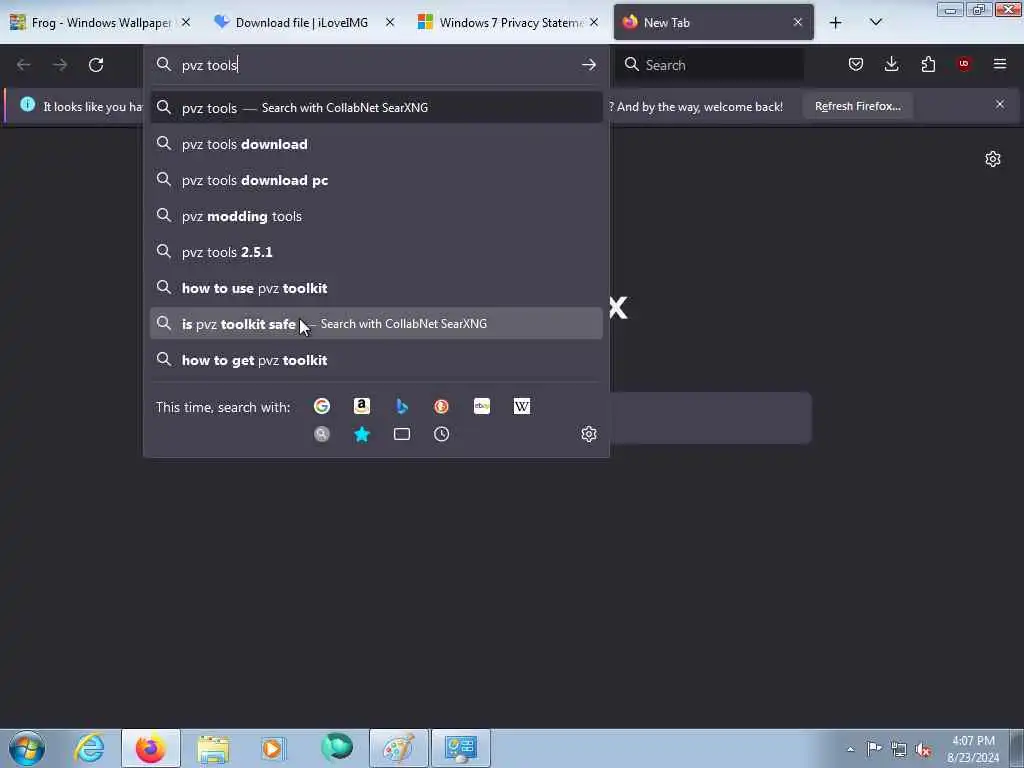Open the uBlock Origin extension icon
1024x768 pixels.
coord(964,64)
